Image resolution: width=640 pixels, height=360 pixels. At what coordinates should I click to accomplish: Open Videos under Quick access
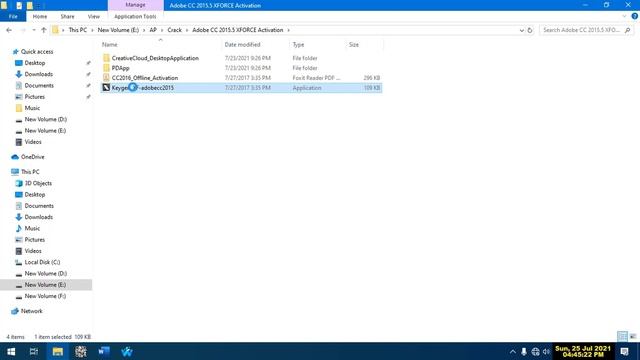point(33,142)
